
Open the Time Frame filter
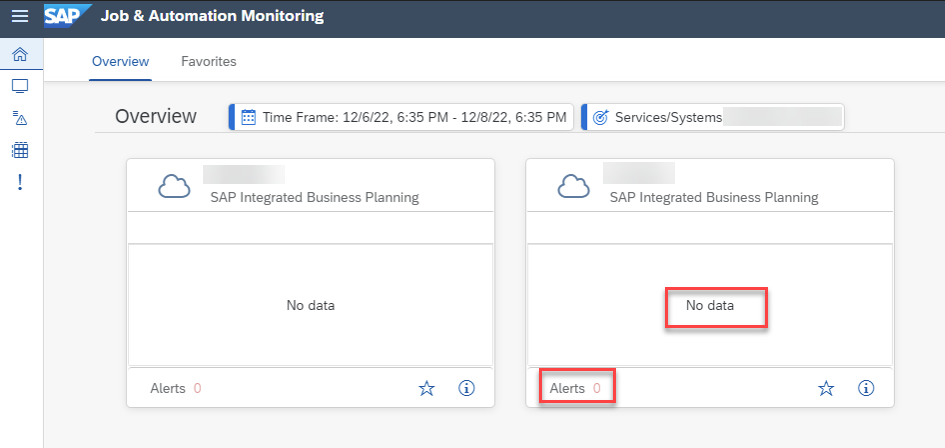[401, 117]
